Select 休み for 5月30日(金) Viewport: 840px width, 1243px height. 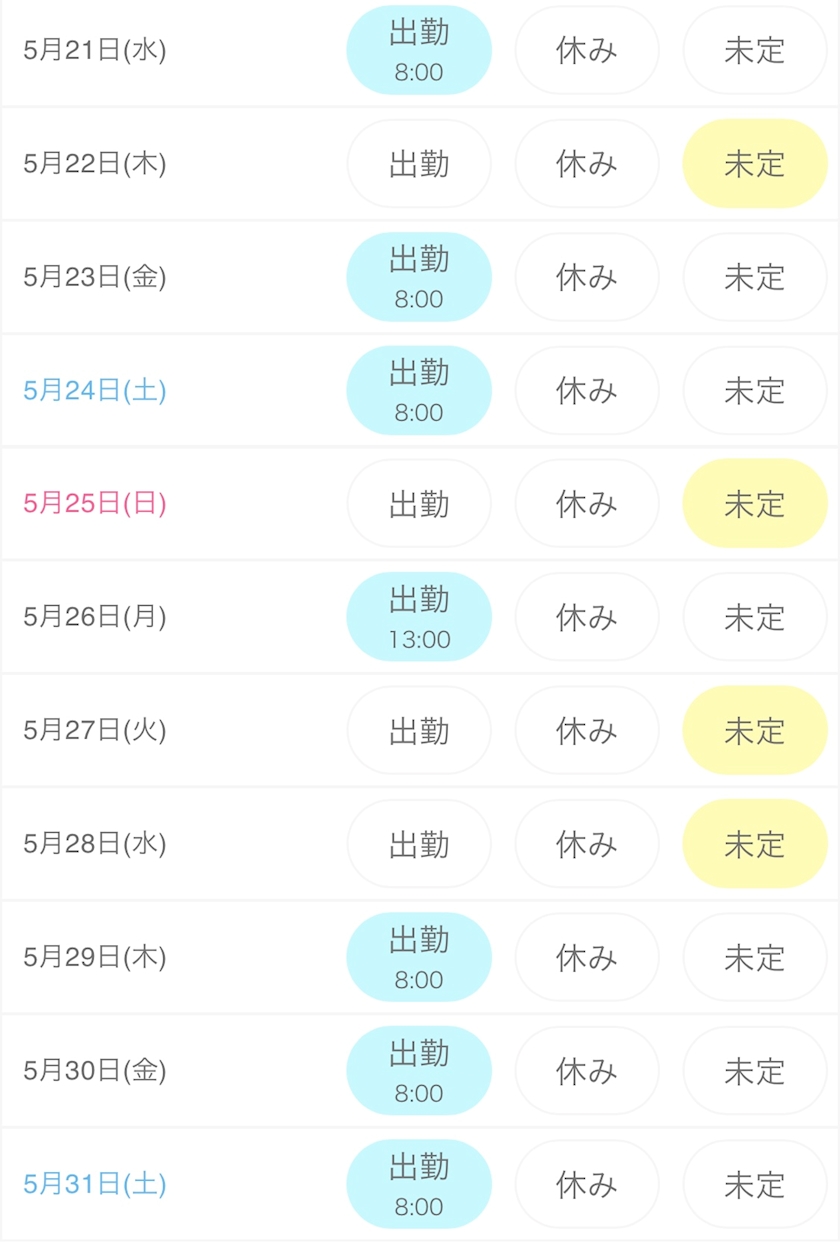587,1071
